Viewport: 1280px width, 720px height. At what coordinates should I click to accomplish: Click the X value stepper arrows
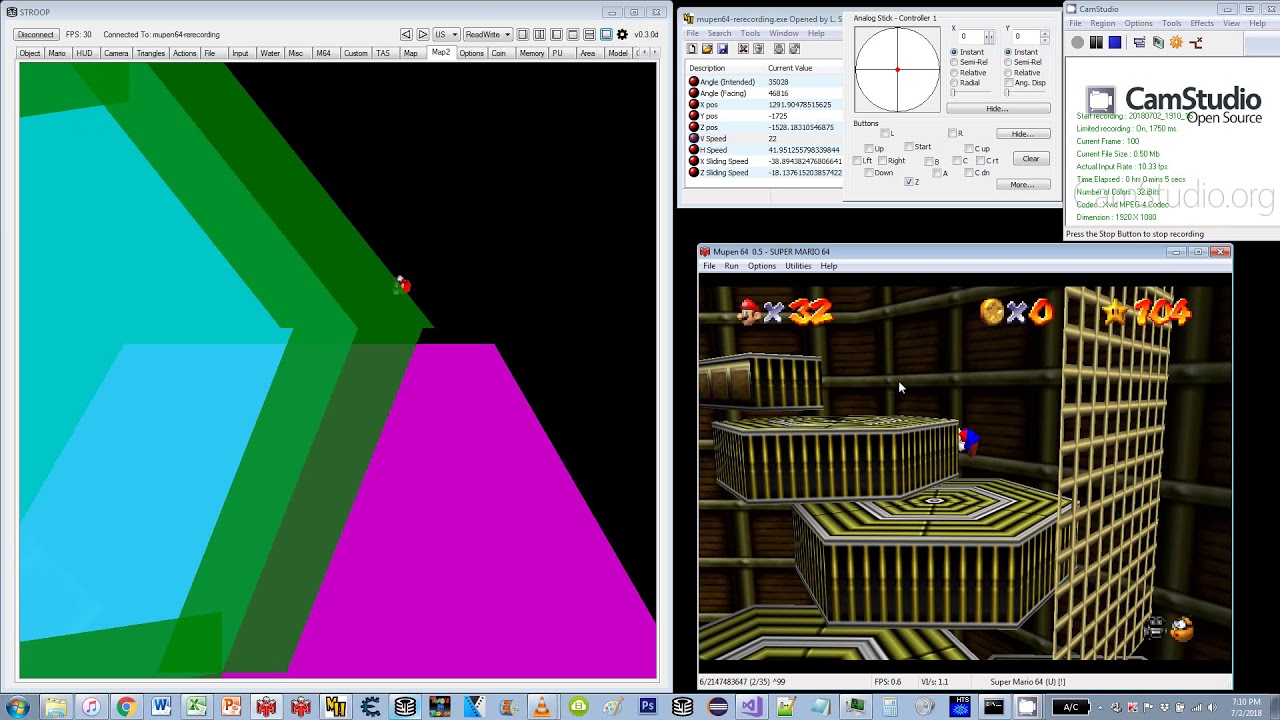(989, 37)
